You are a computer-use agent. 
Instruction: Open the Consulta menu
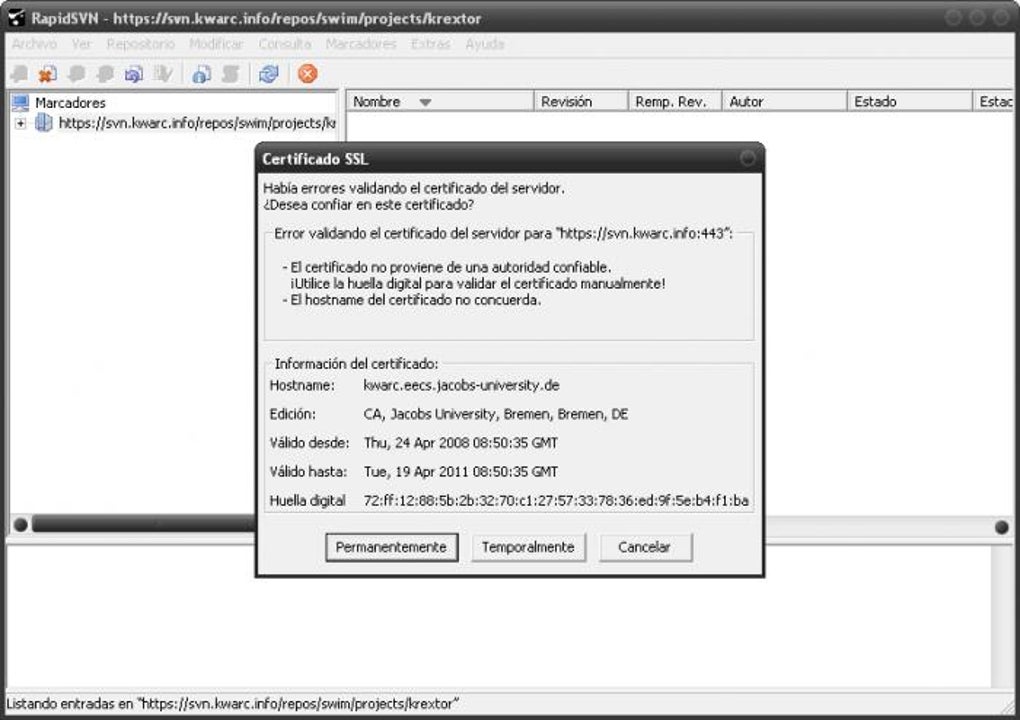click(284, 44)
